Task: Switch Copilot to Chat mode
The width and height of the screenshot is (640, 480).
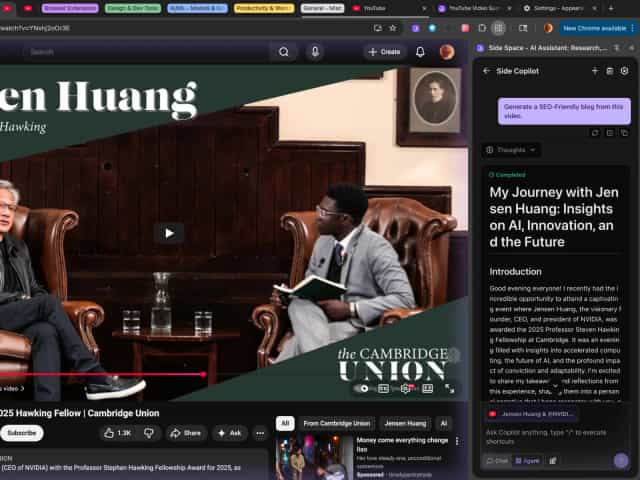Action: tap(497, 461)
